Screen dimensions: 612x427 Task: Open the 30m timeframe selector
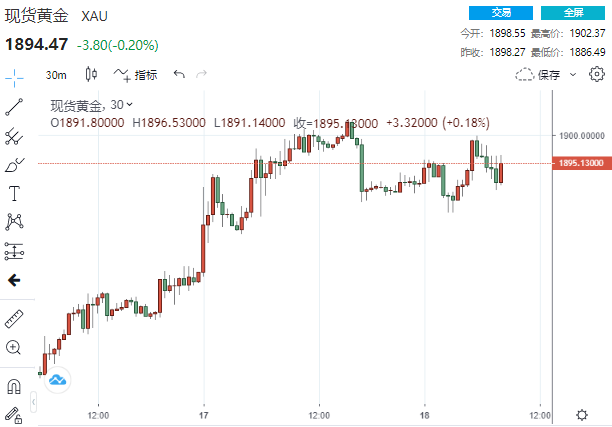click(56, 74)
